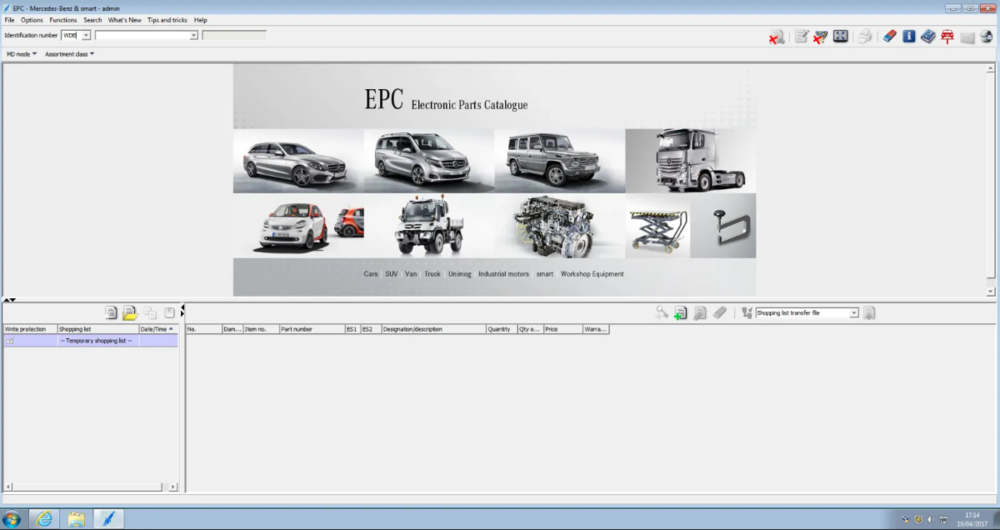
Task: Click the red car on lift icon
Action: click(947, 37)
